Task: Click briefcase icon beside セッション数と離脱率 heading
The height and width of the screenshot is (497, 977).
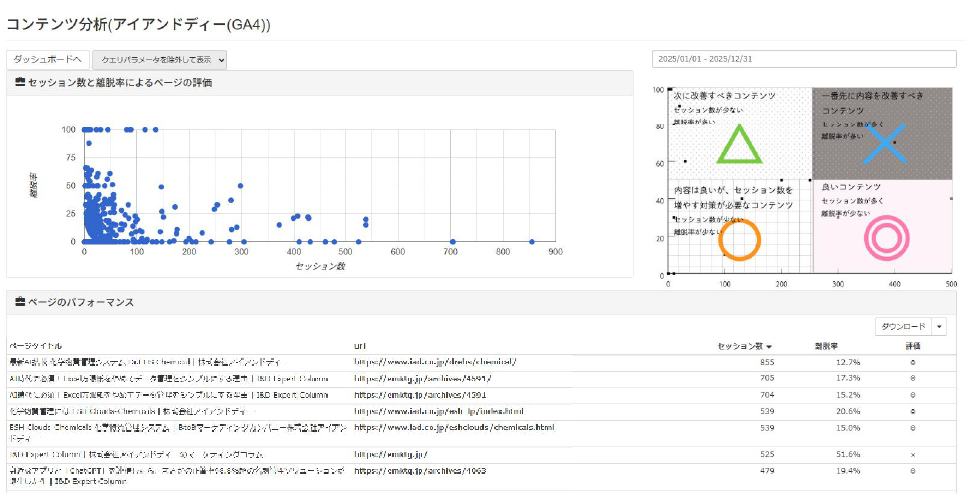Action: 20,83
